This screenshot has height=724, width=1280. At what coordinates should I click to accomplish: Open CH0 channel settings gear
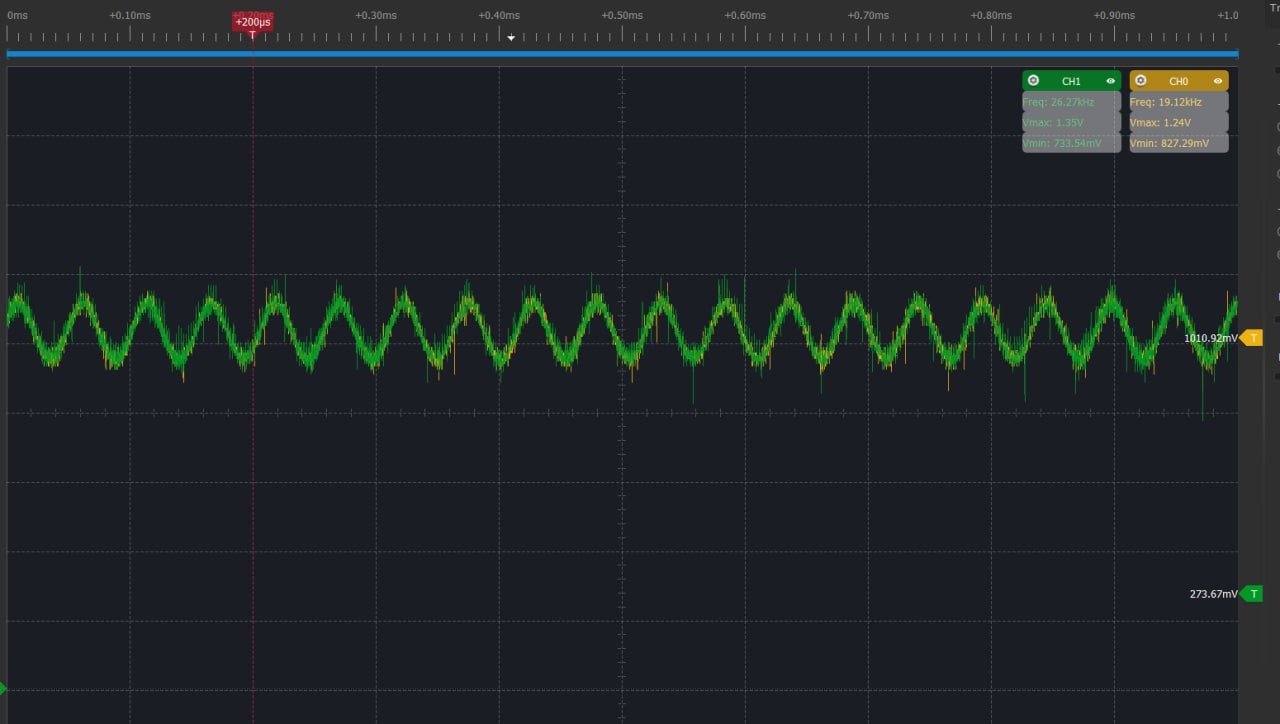coord(1141,81)
